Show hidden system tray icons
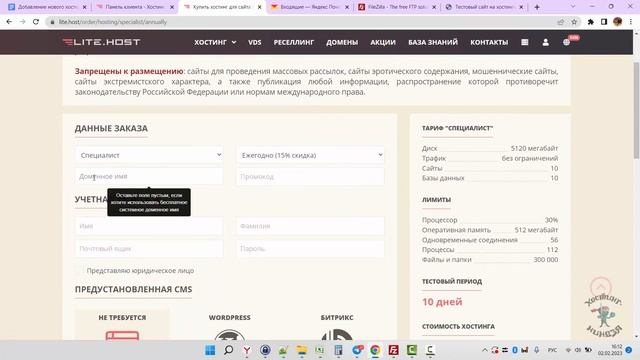This screenshot has height=360, width=640. (x=484, y=350)
